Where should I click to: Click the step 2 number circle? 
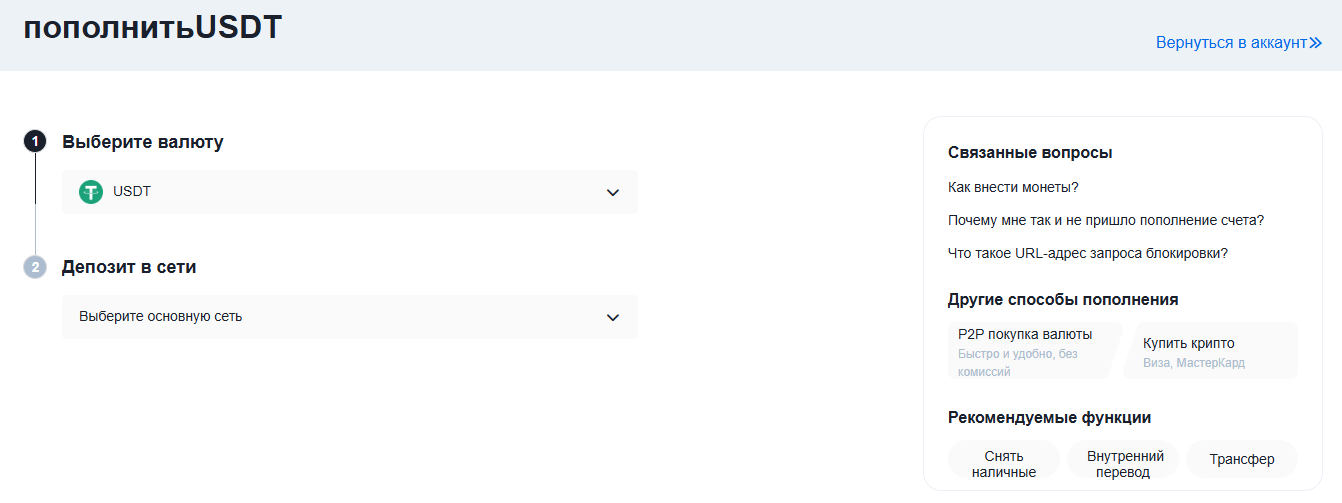[35, 267]
